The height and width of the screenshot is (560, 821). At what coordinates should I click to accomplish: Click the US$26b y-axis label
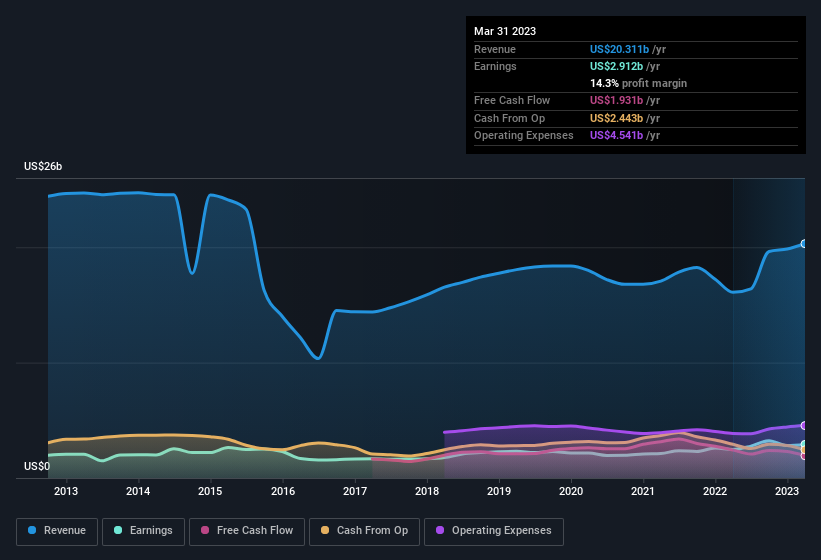(x=43, y=166)
